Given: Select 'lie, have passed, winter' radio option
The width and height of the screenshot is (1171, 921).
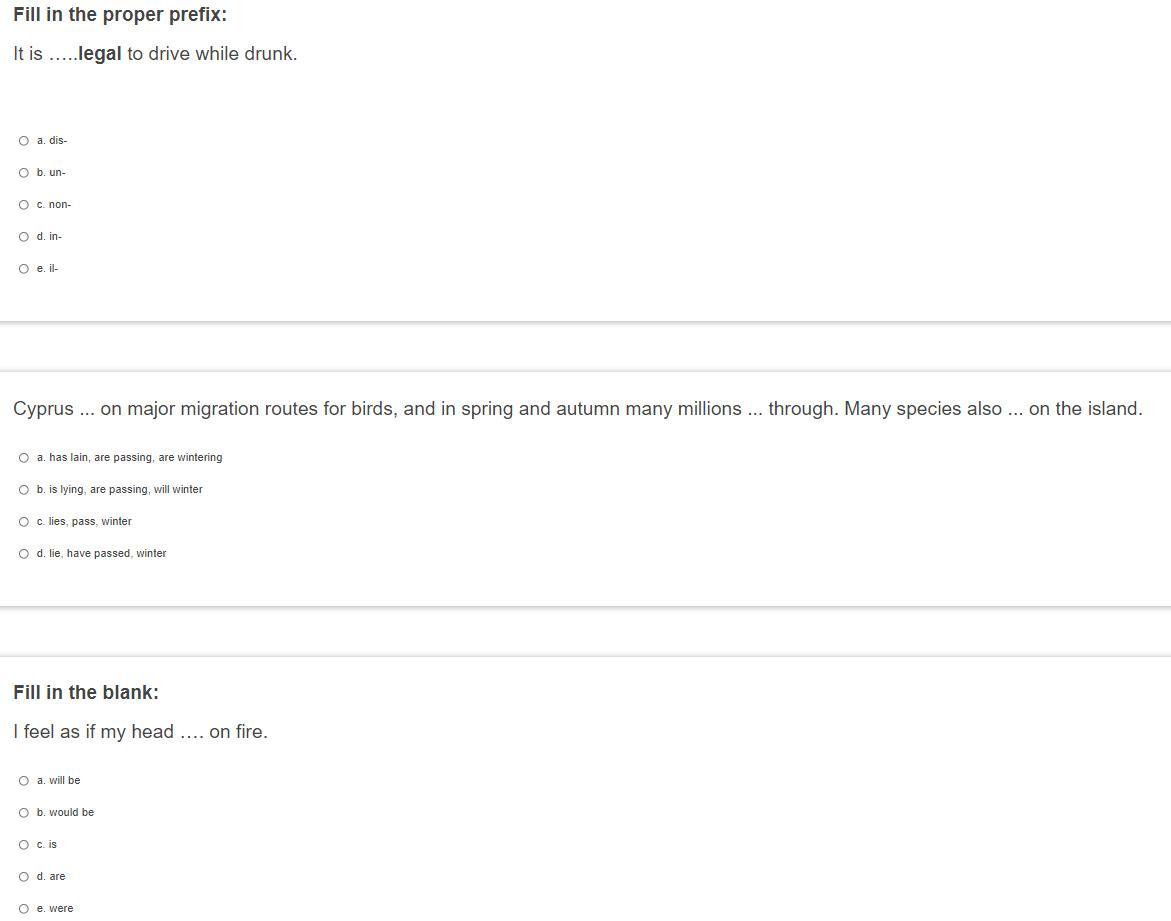Looking at the screenshot, I should point(24,554).
